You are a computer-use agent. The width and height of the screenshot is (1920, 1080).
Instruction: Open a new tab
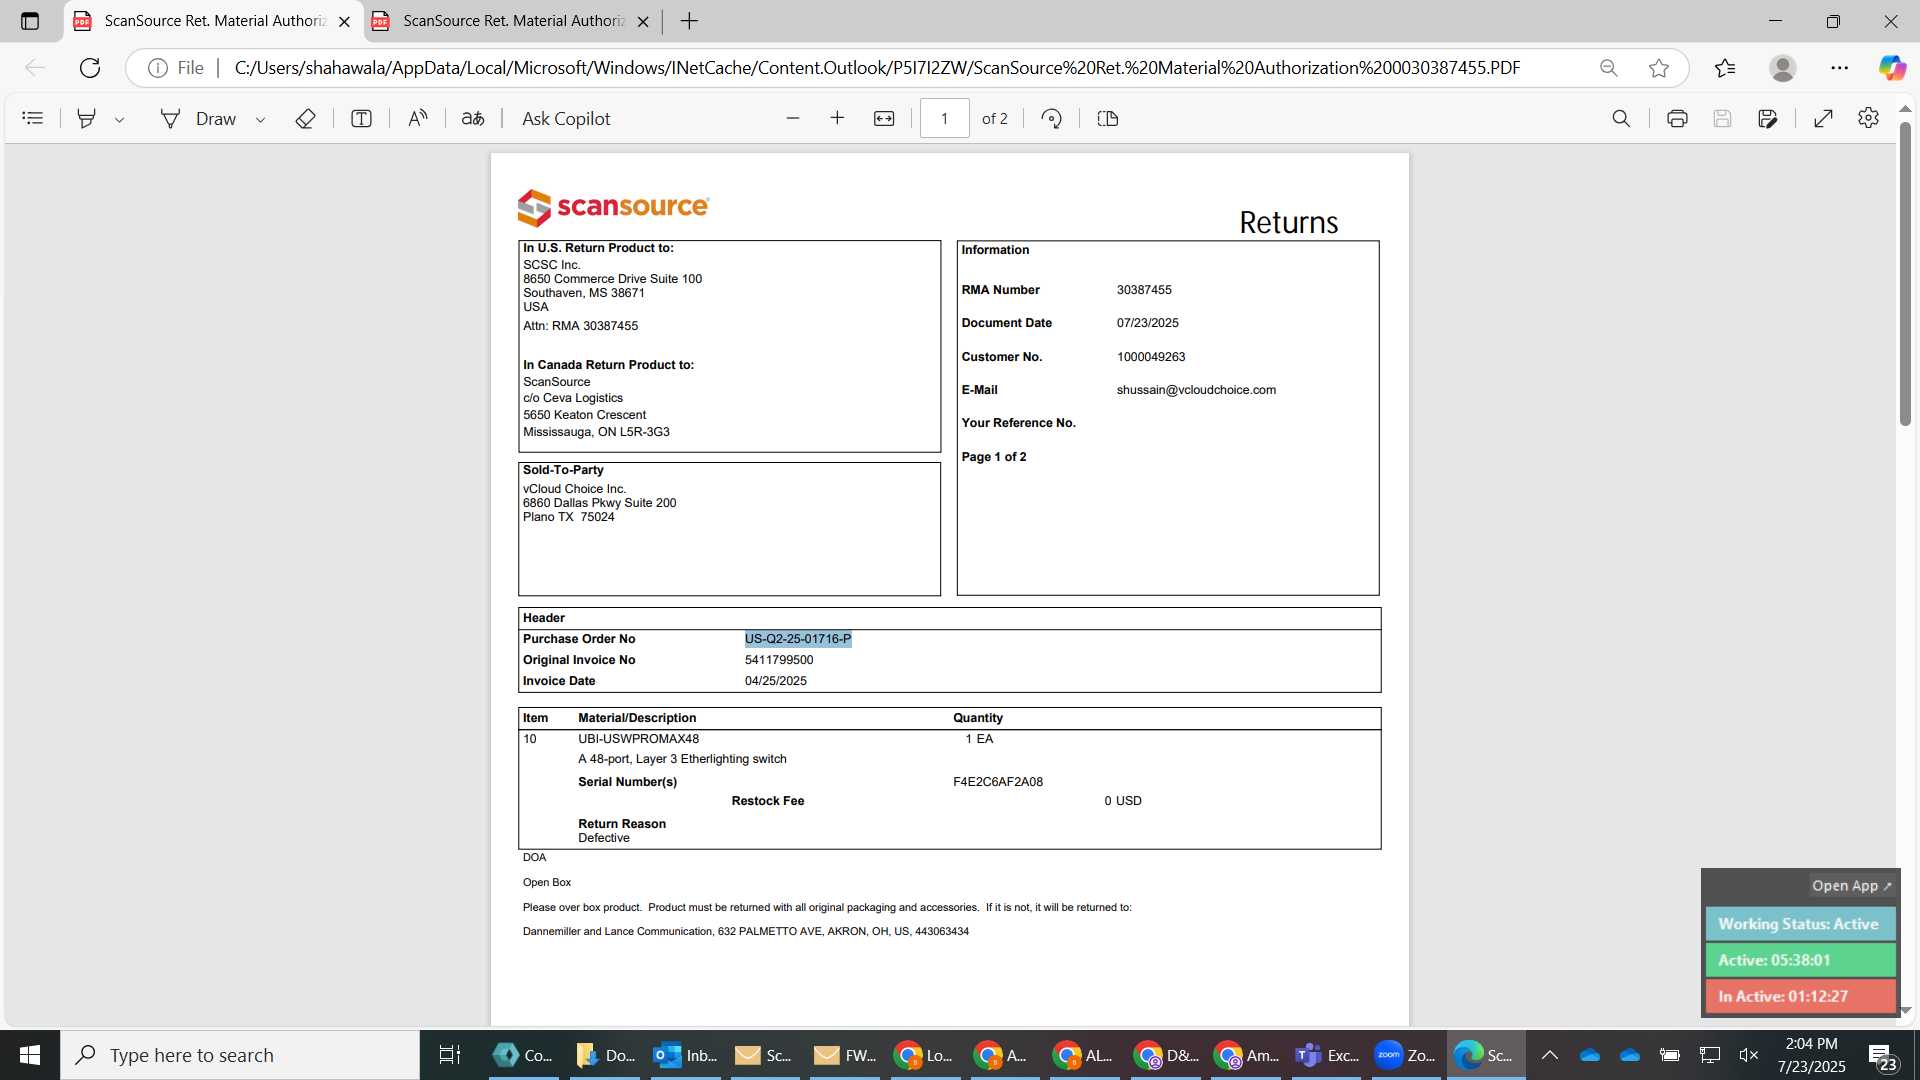tap(689, 21)
